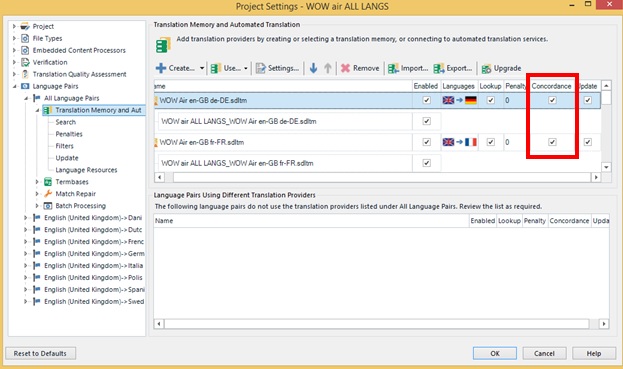Toggle Concordance for WOW Air en-GB fr-FR.sdltm
The width and height of the screenshot is (623, 369).
[x=552, y=142]
